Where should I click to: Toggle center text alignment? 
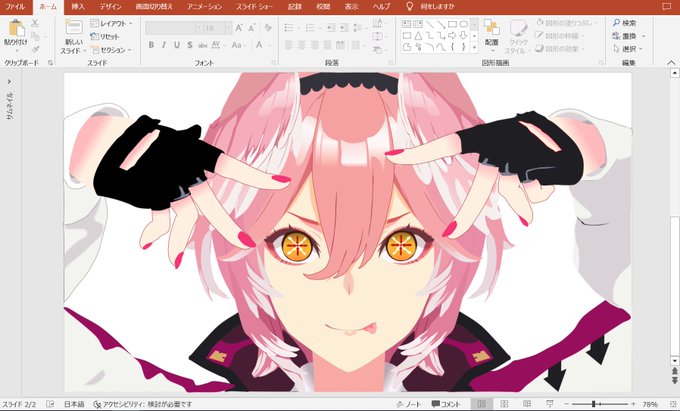click(302, 45)
